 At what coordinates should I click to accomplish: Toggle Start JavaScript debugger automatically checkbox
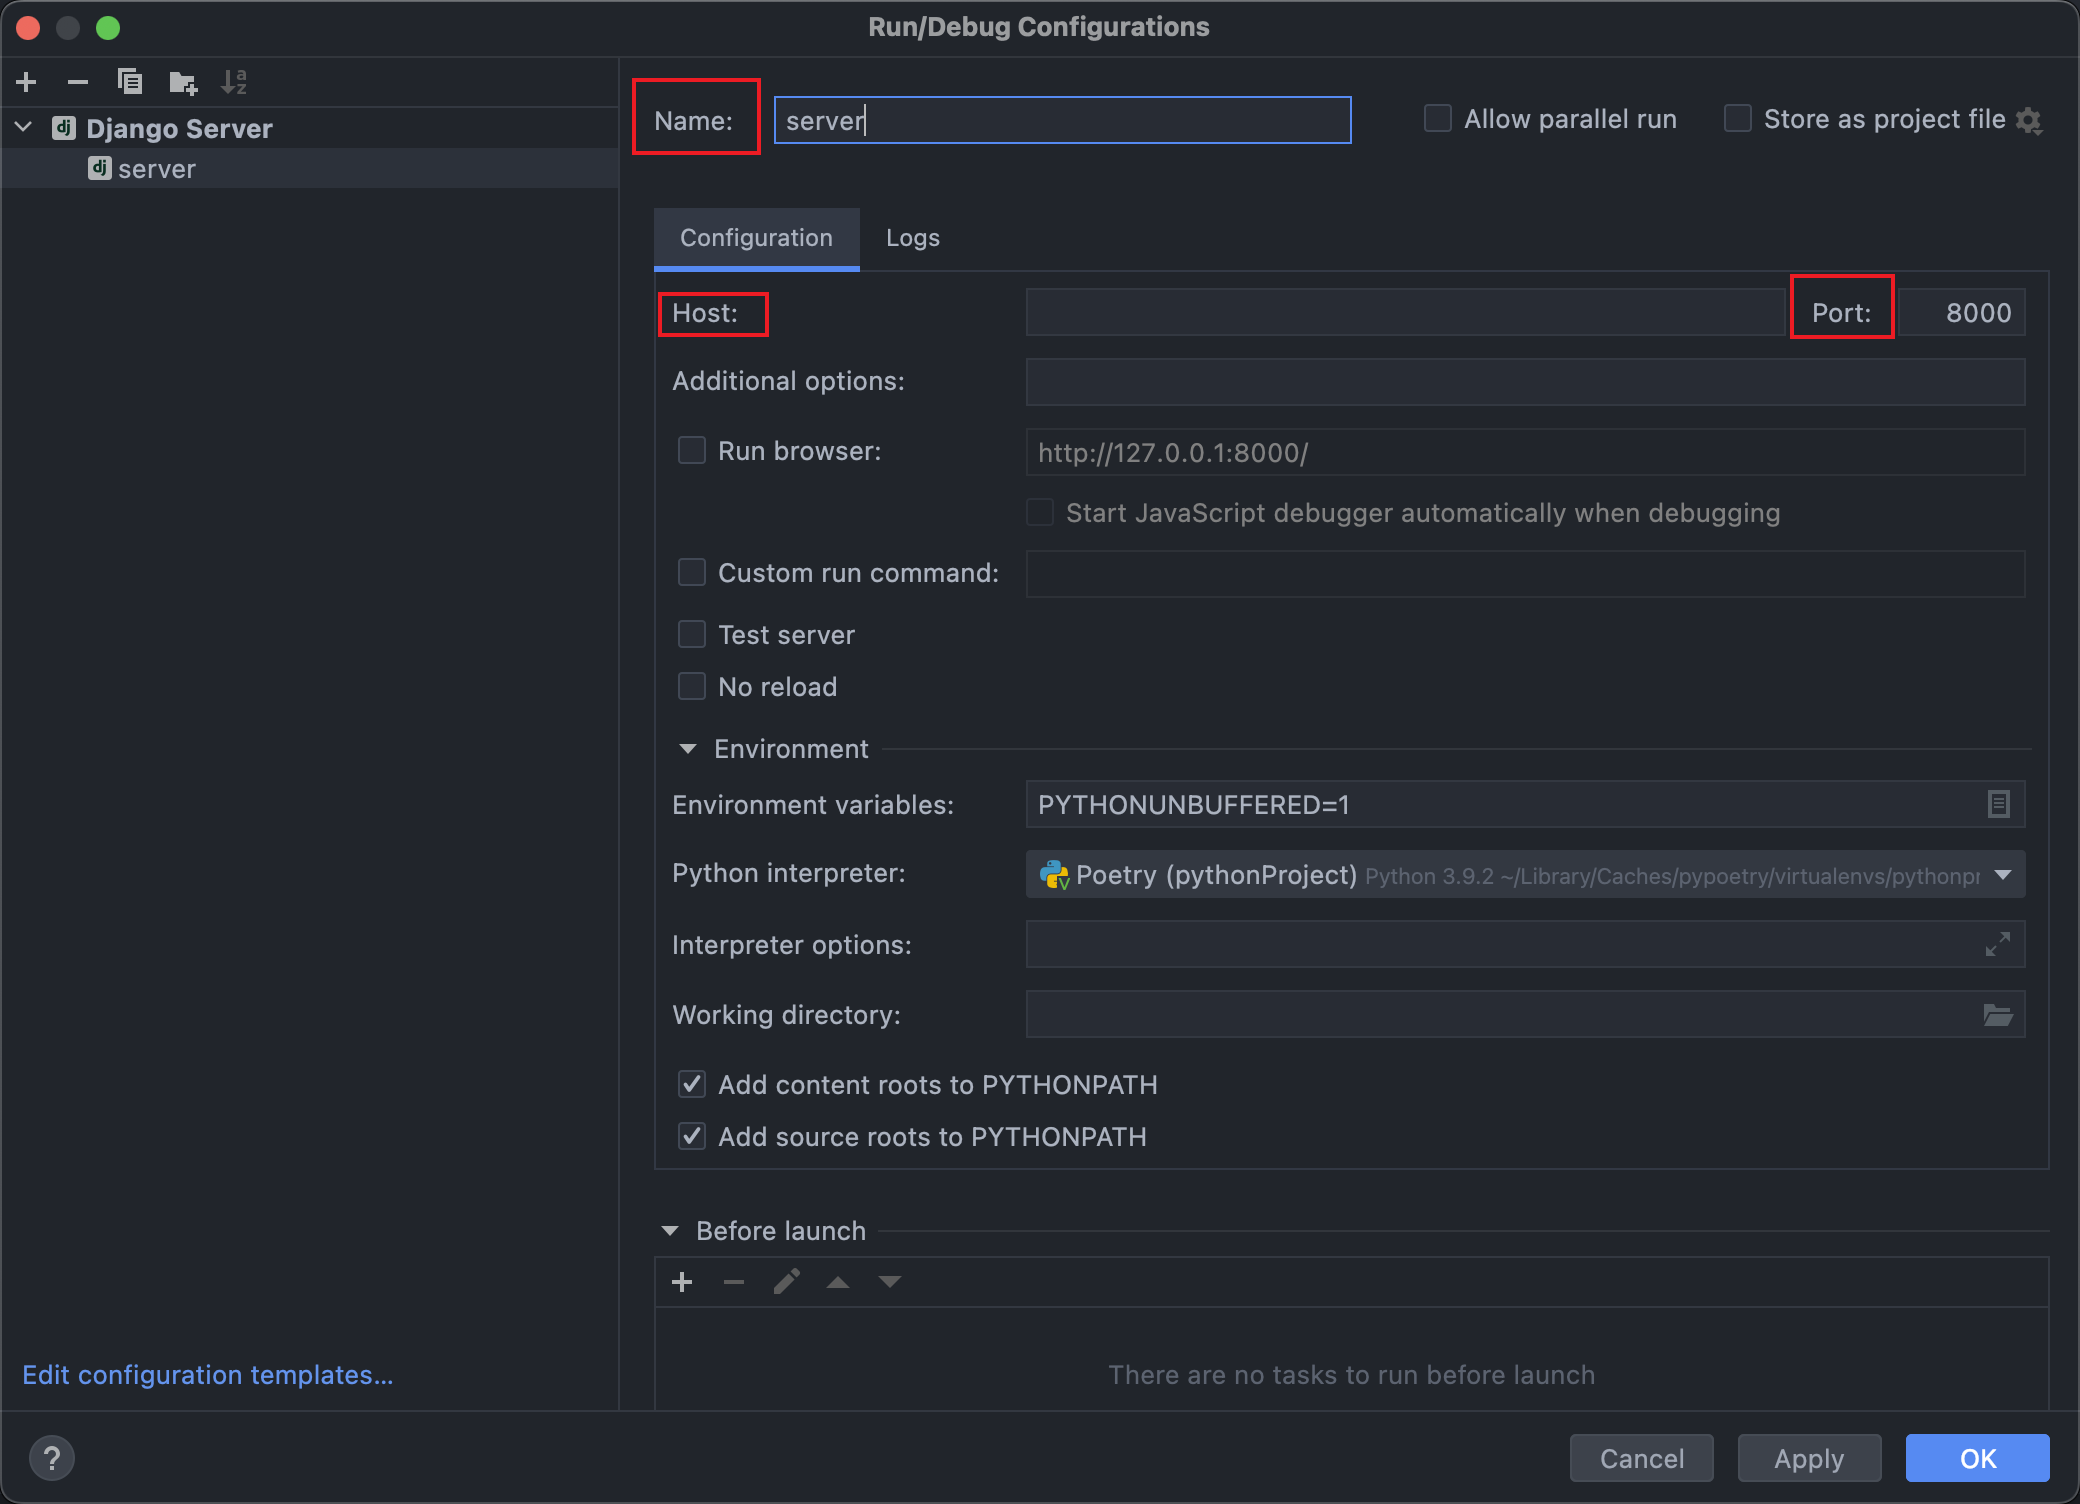click(x=1040, y=512)
